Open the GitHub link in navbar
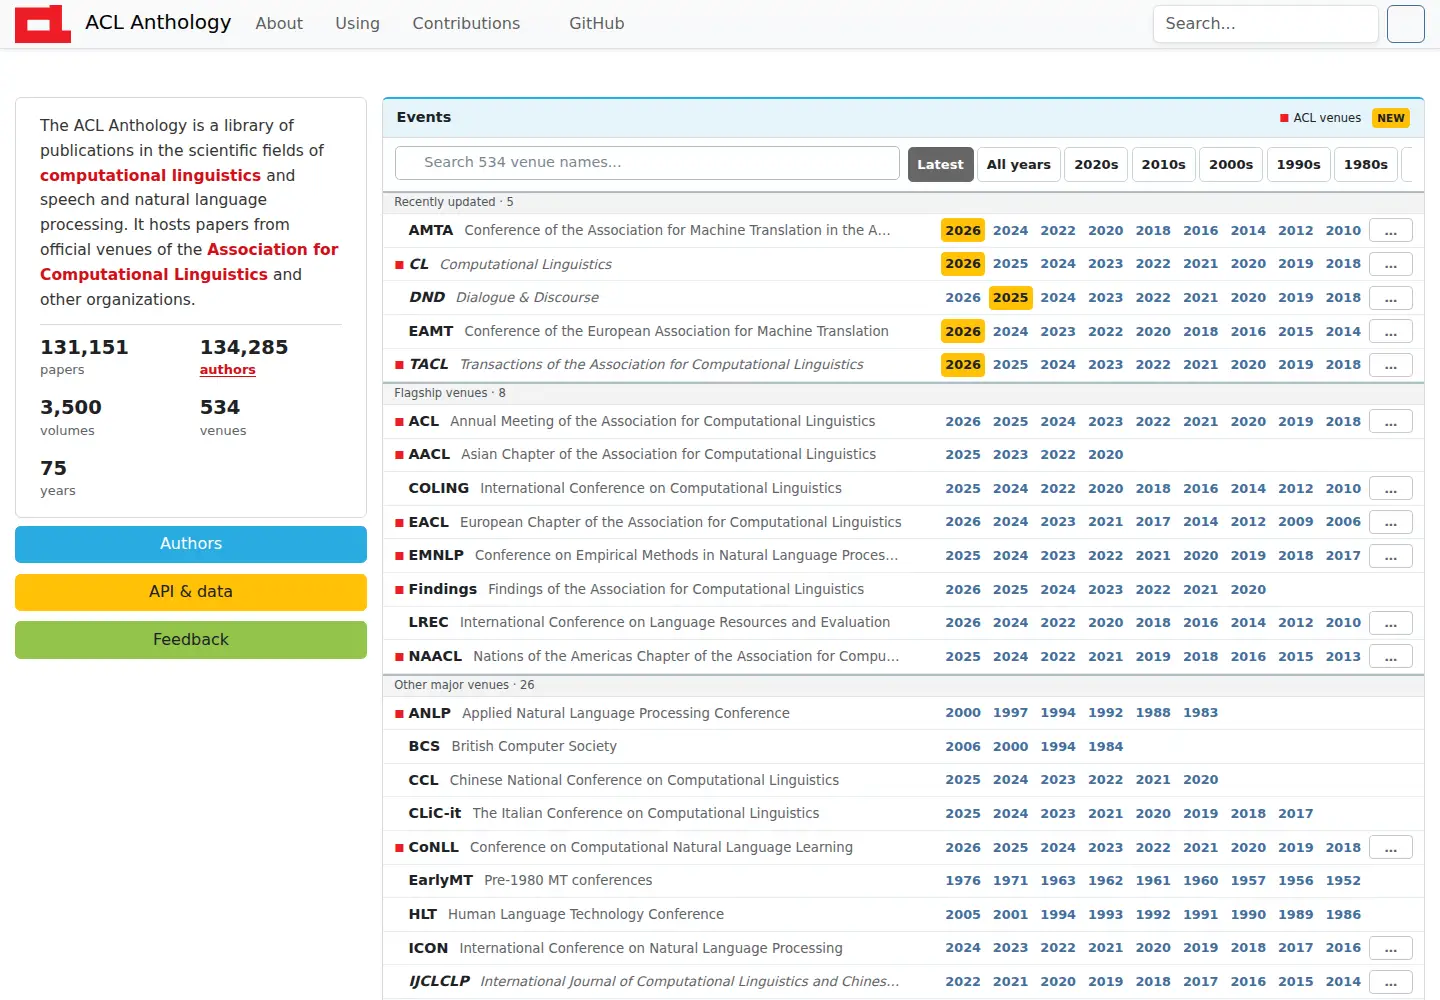This screenshot has width=1440, height=1000. (596, 24)
